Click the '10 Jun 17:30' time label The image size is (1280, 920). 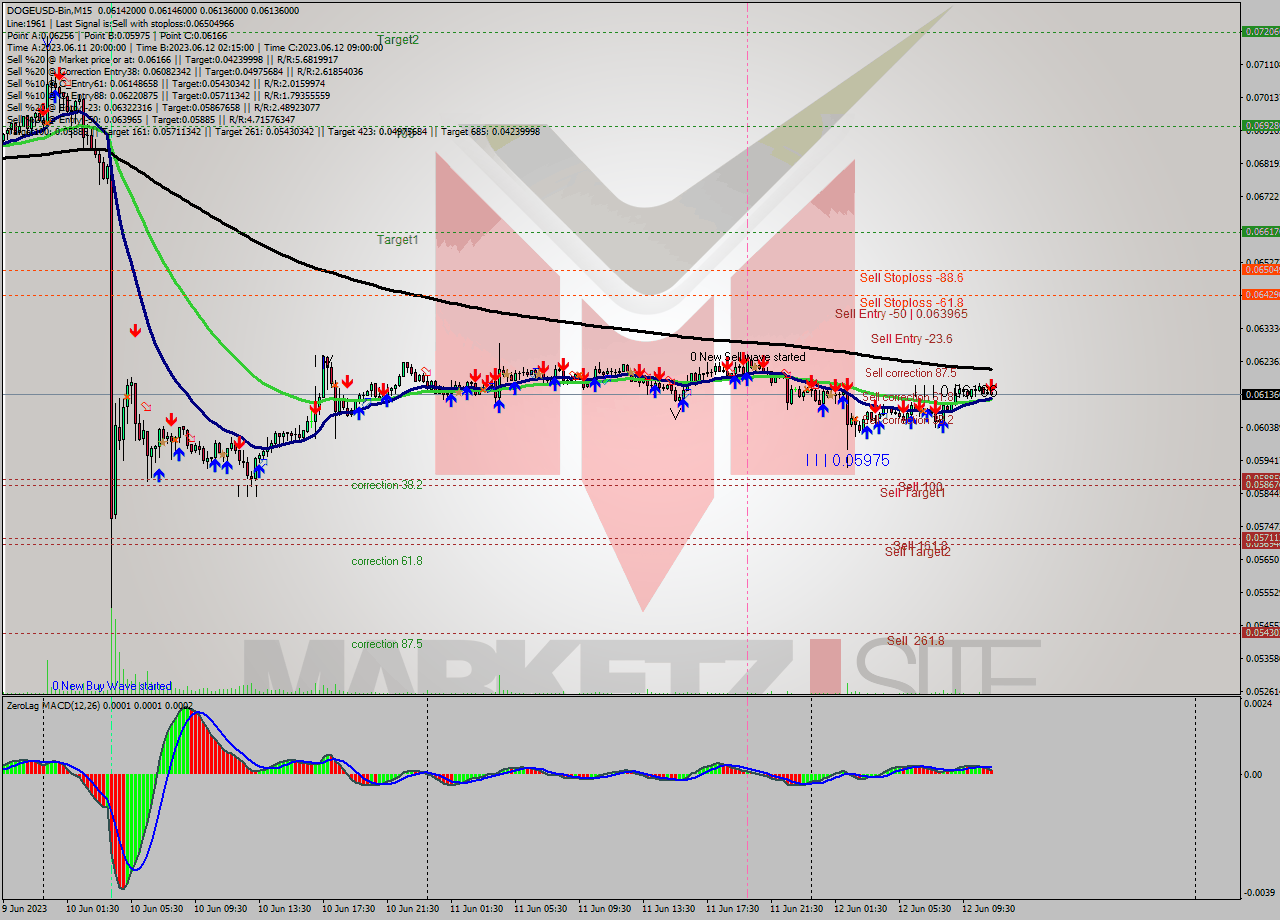click(x=348, y=909)
